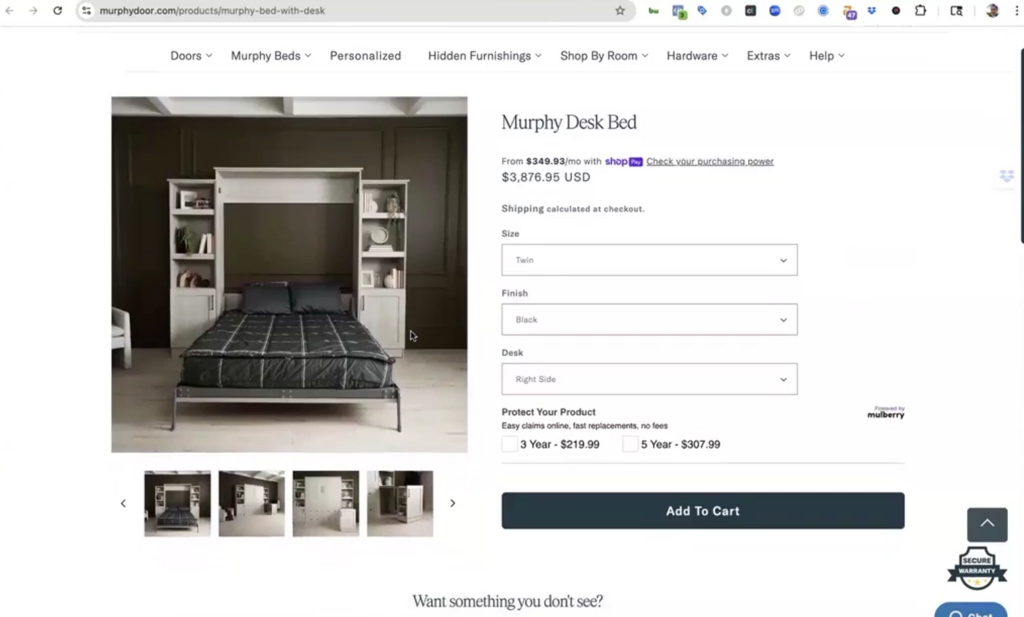This screenshot has height=617, width=1024.
Task: Click the Add To Cart button
Action: tap(702, 510)
